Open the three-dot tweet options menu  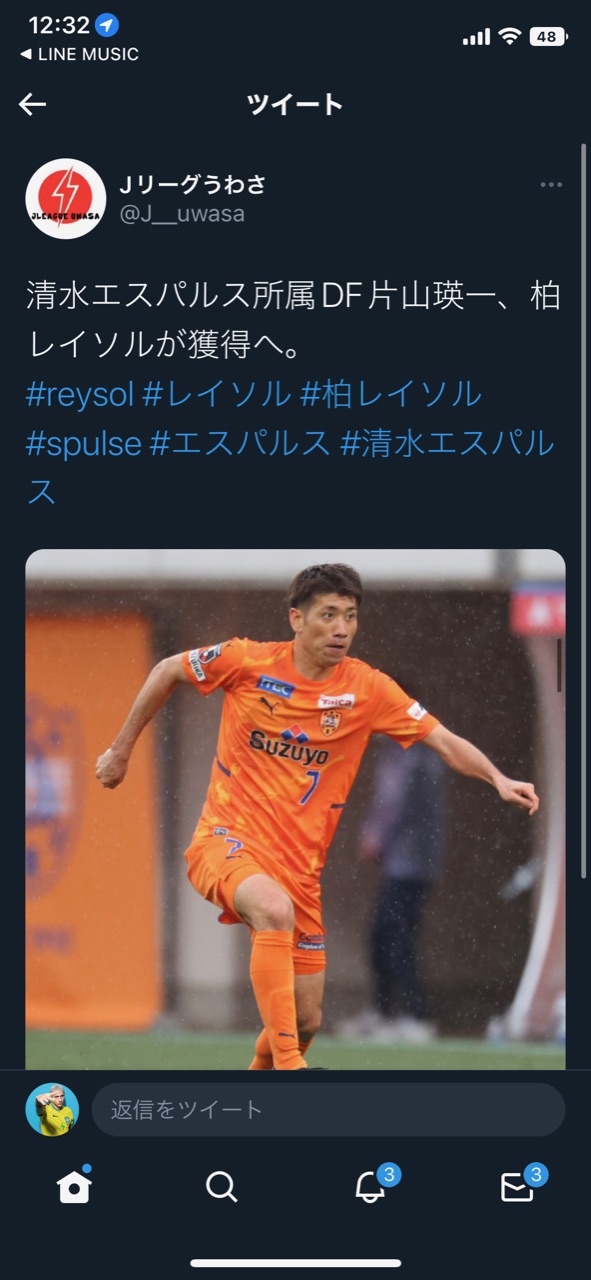point(551,185)
